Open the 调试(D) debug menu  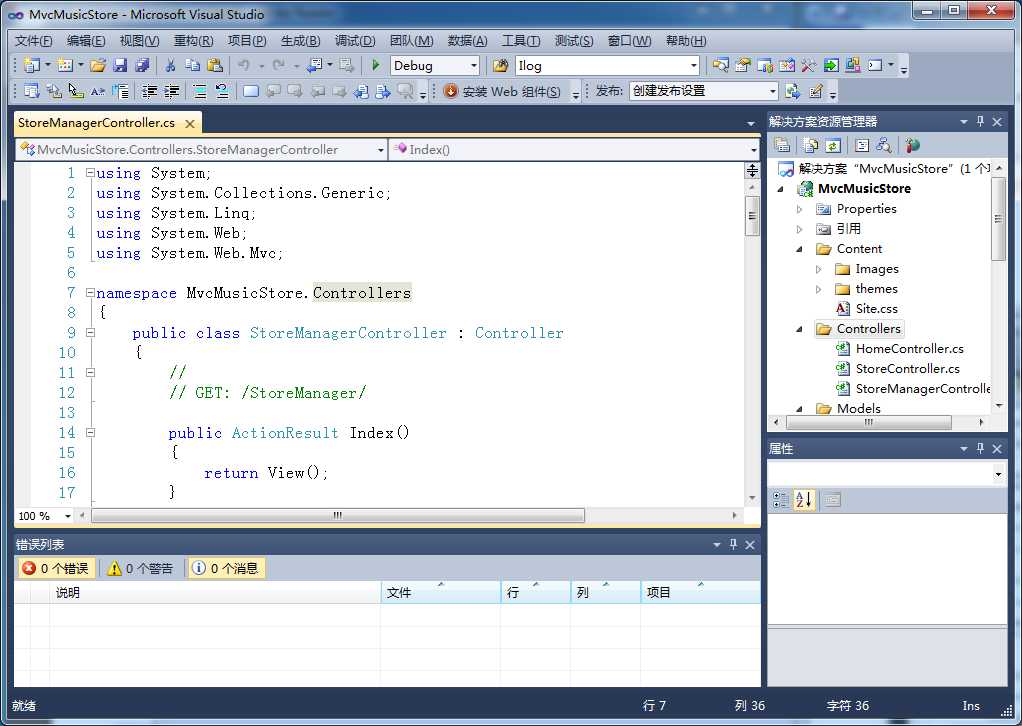click(x=355, y=40)
